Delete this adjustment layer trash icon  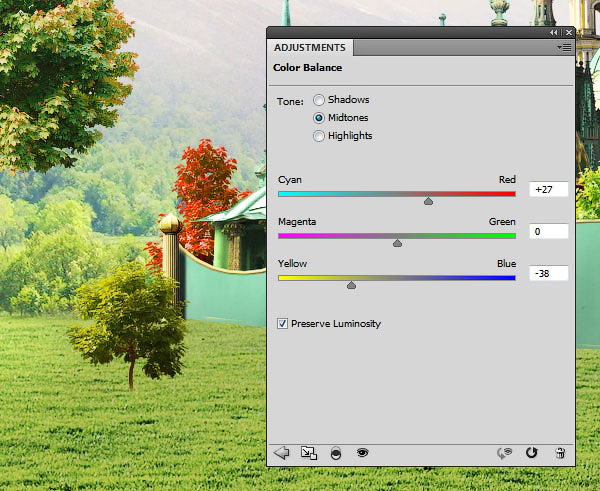tap(560, 453)
